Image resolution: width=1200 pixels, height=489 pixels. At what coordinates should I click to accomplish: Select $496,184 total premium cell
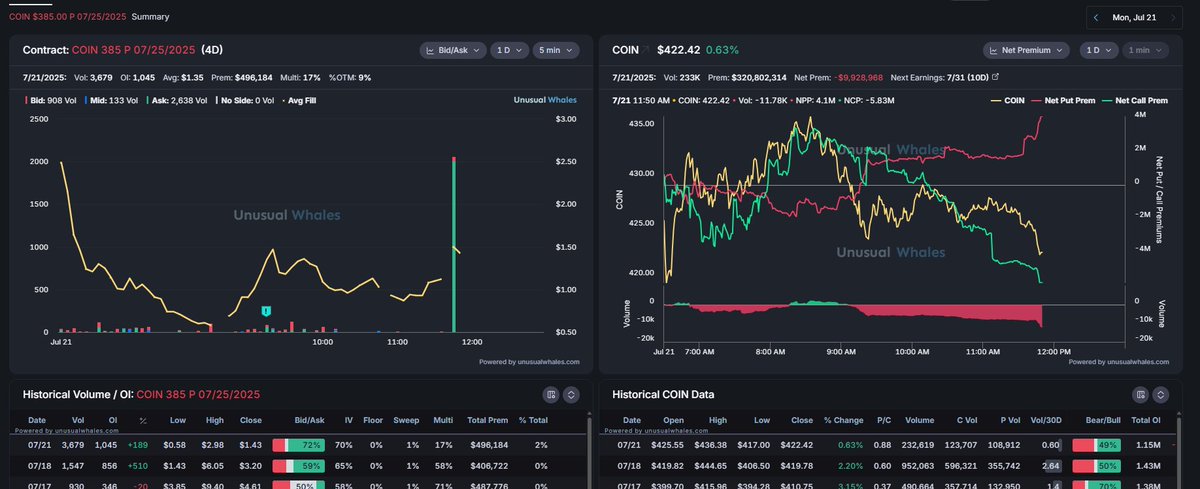488,444
